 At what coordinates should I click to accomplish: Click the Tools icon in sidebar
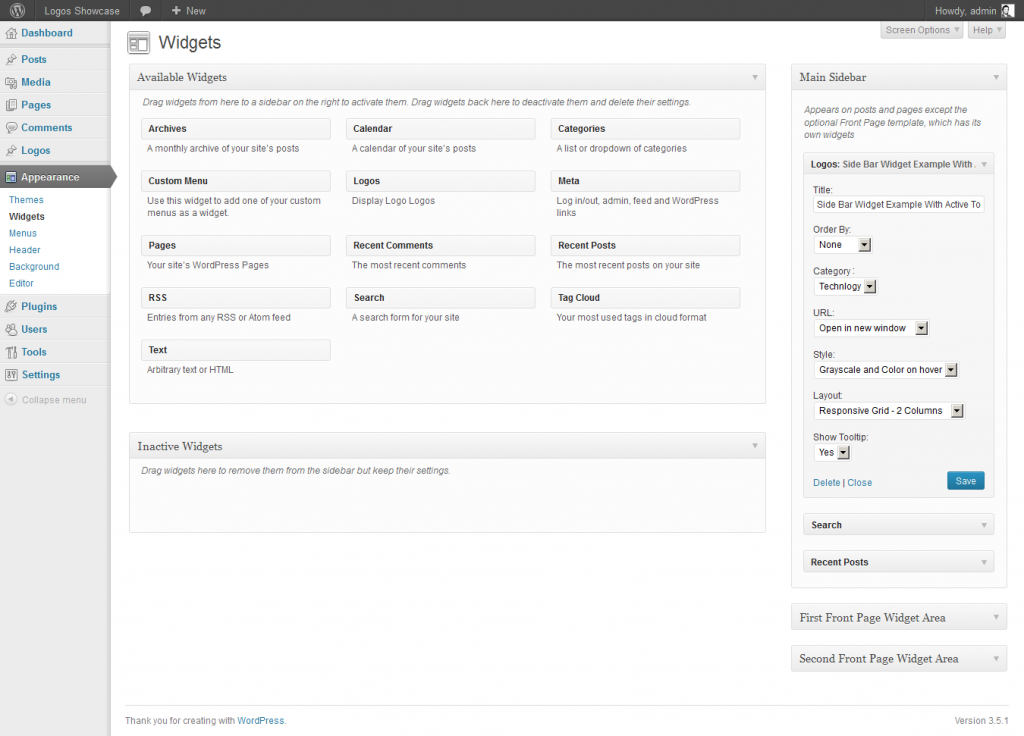11,352
